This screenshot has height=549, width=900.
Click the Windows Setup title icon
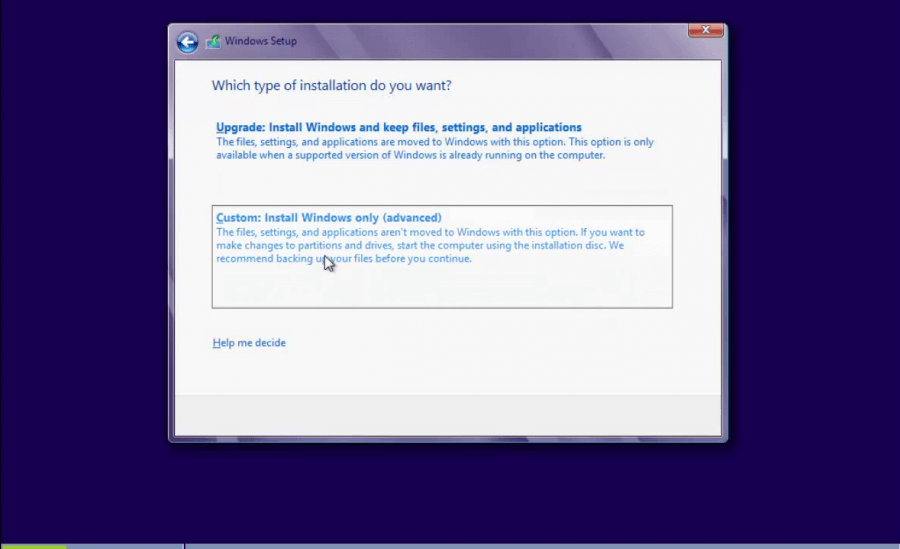click(x=213, y=41)
